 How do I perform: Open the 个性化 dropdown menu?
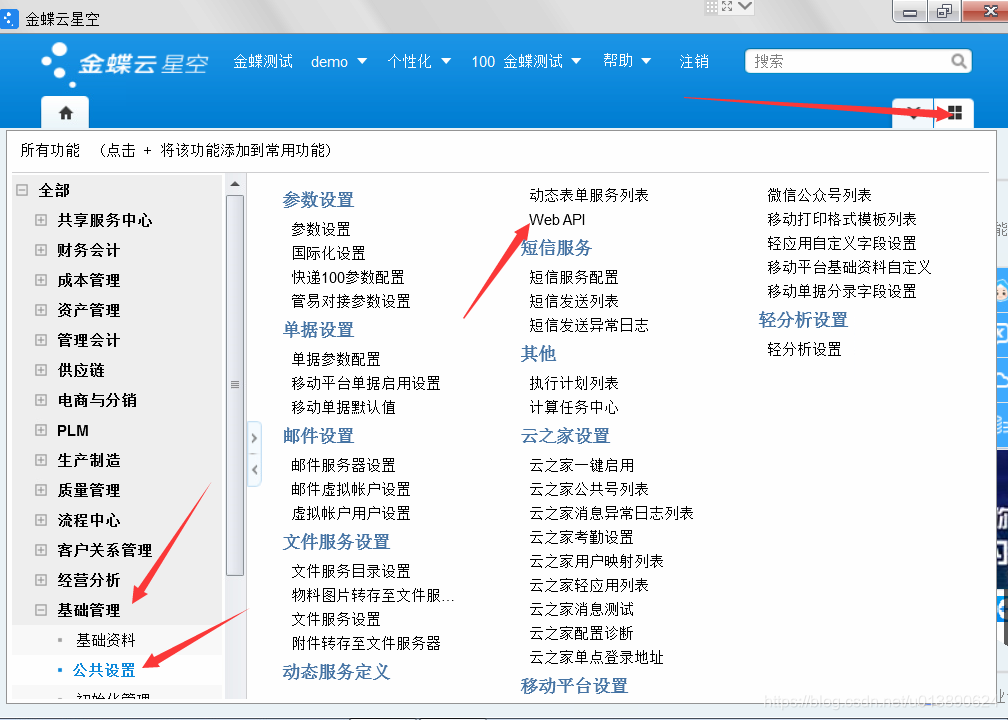[x=419, y=62]
